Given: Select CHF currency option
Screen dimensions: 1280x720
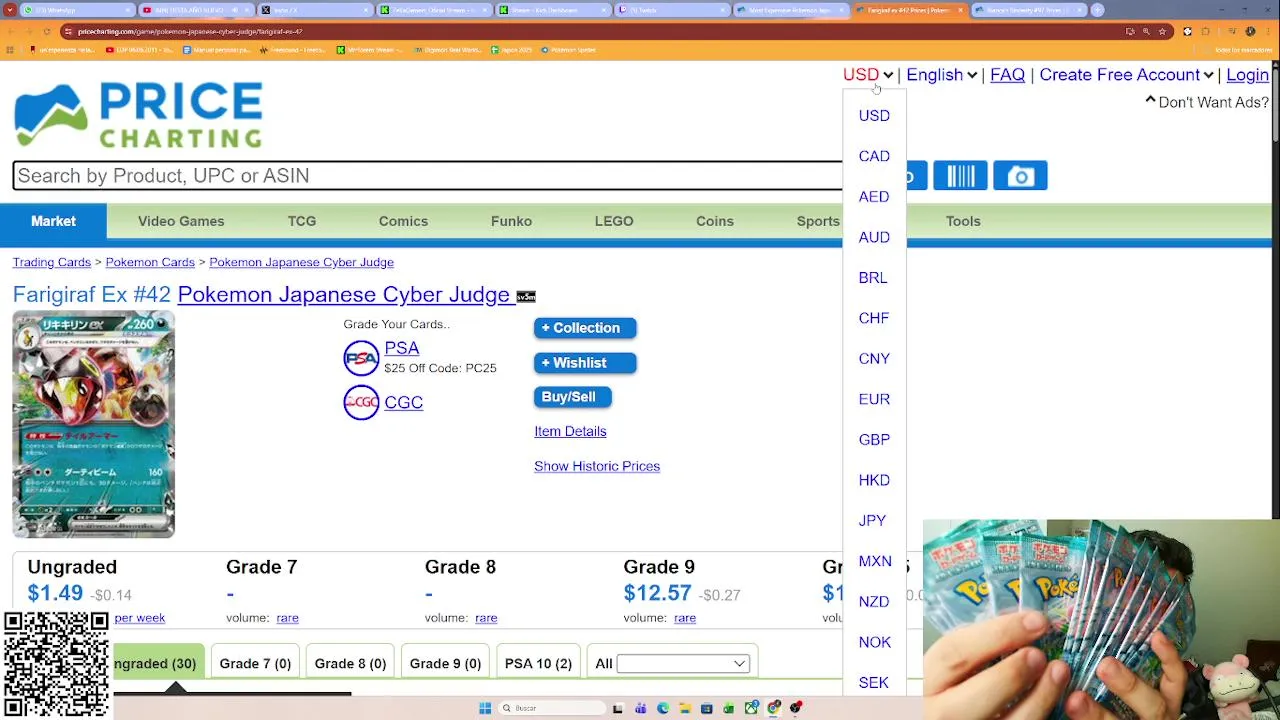Looking at the screenshot, I should pyautogui.click(x=874, y=318).
